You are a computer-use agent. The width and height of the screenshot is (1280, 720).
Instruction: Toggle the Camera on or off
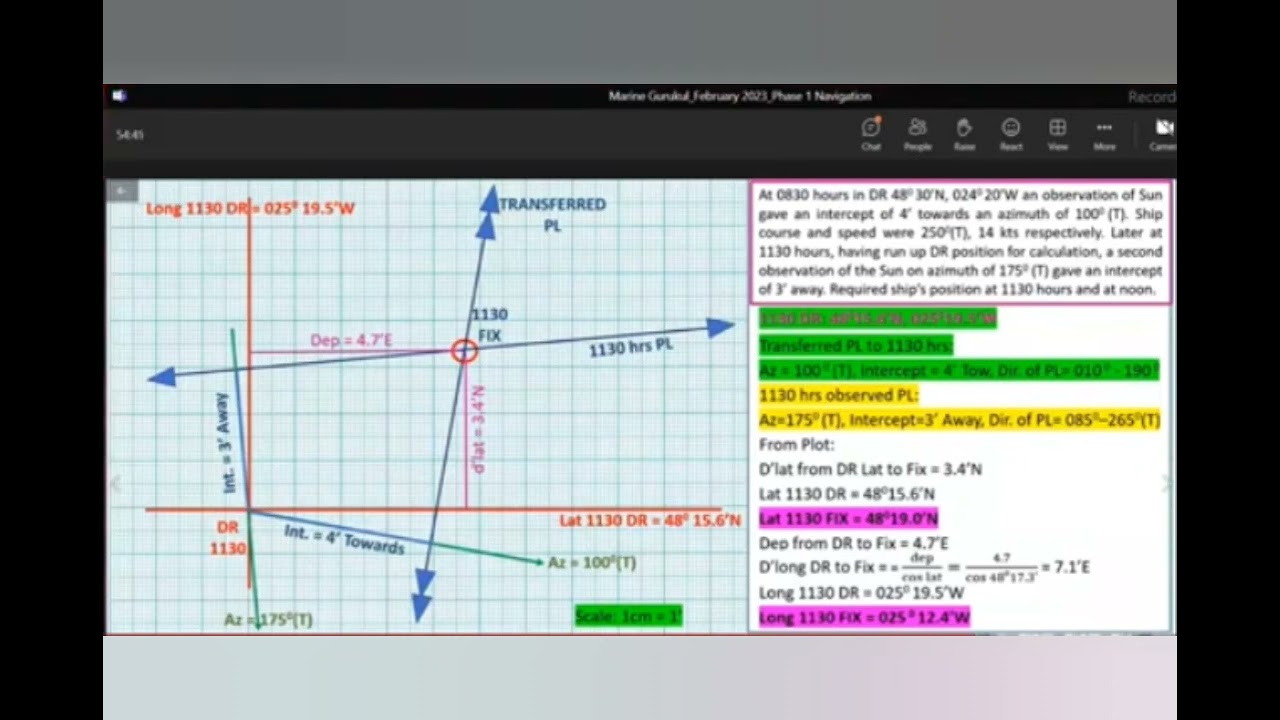[1164, 133]
